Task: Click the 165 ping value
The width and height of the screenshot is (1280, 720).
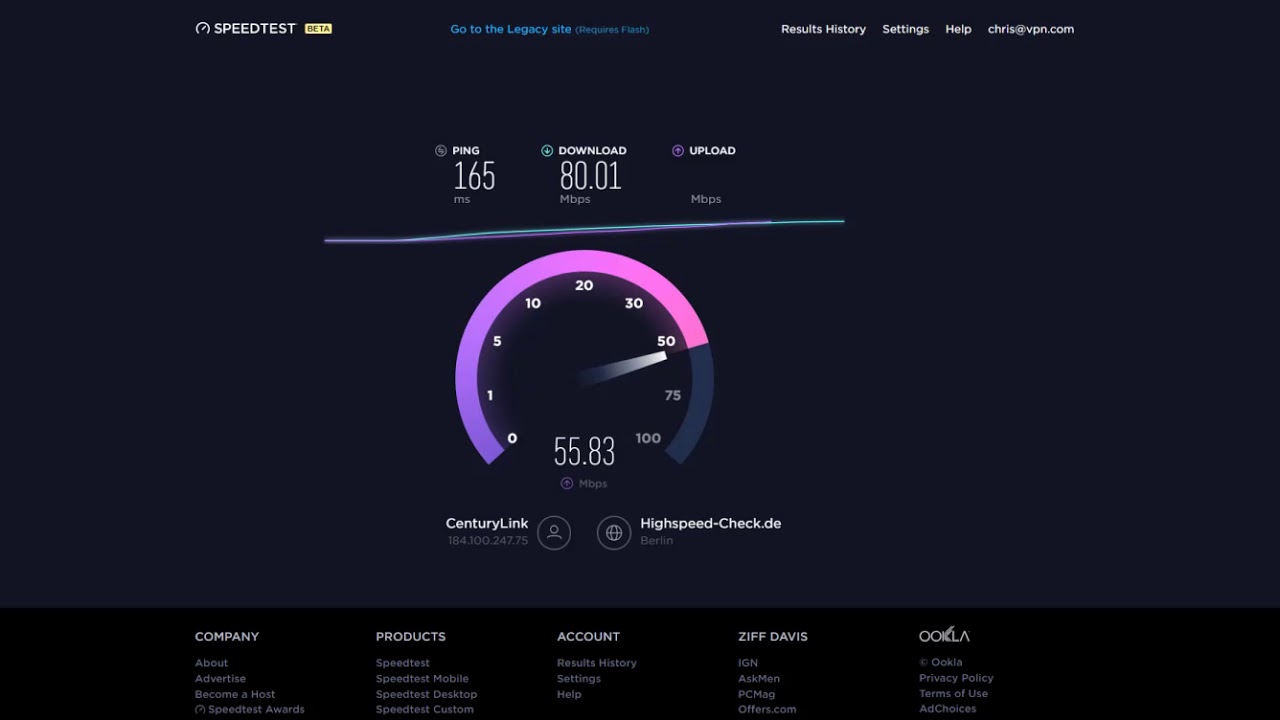Action: tap(474, 177)
